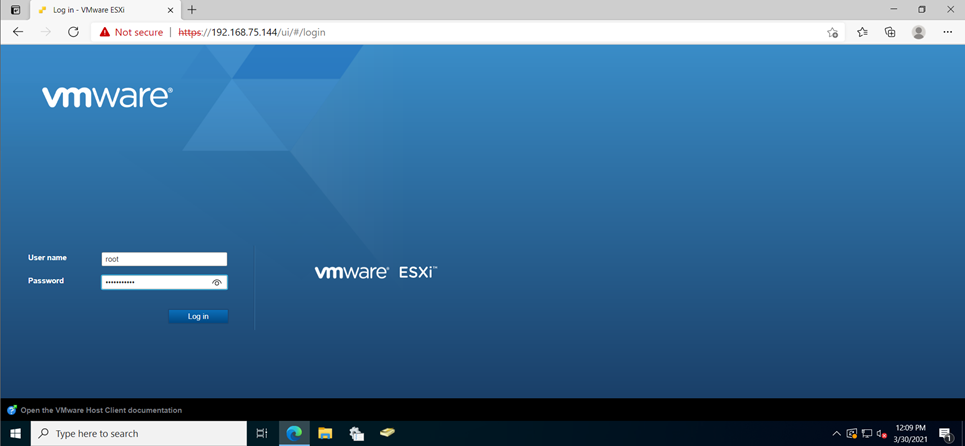
Task: Click the browser profile avatar
Action: (x=918, y=32)
